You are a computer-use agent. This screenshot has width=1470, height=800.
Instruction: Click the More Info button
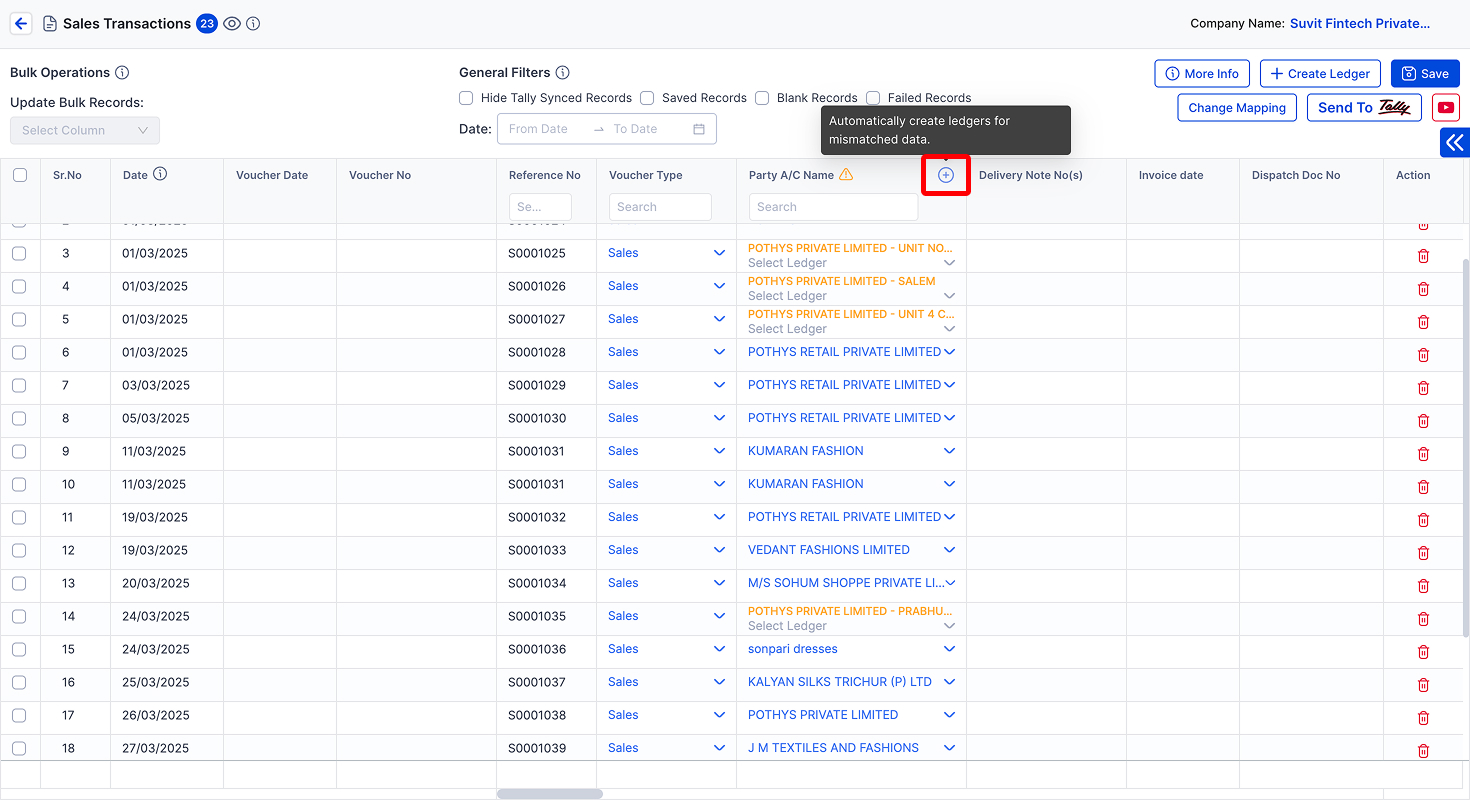pos(1202,74)
